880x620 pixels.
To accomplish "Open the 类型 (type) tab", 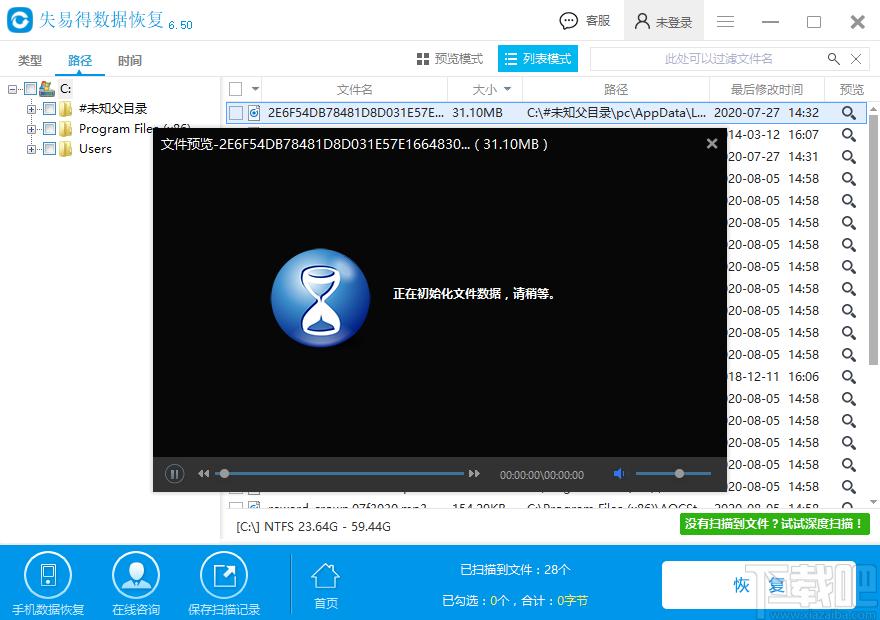I will click(30, 60).
